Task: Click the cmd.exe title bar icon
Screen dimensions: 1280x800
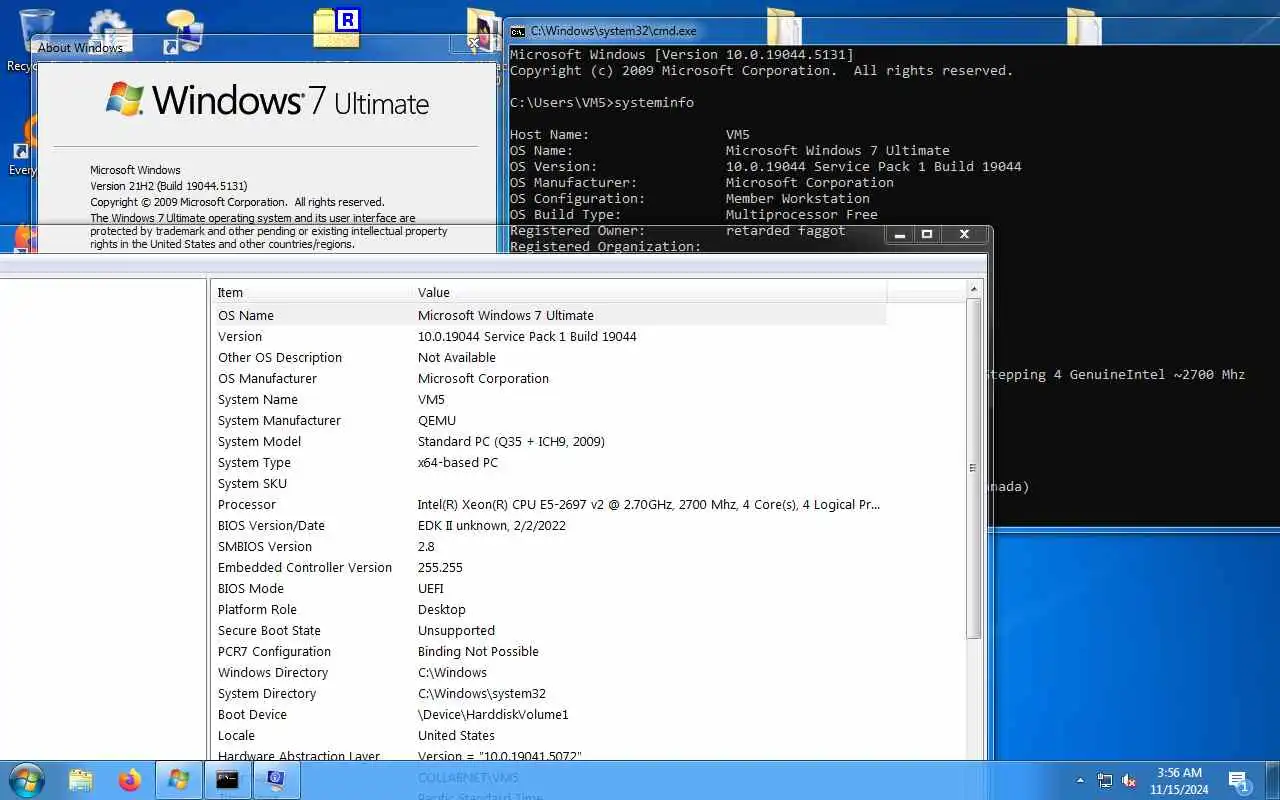Action: (x=518, y=31)
